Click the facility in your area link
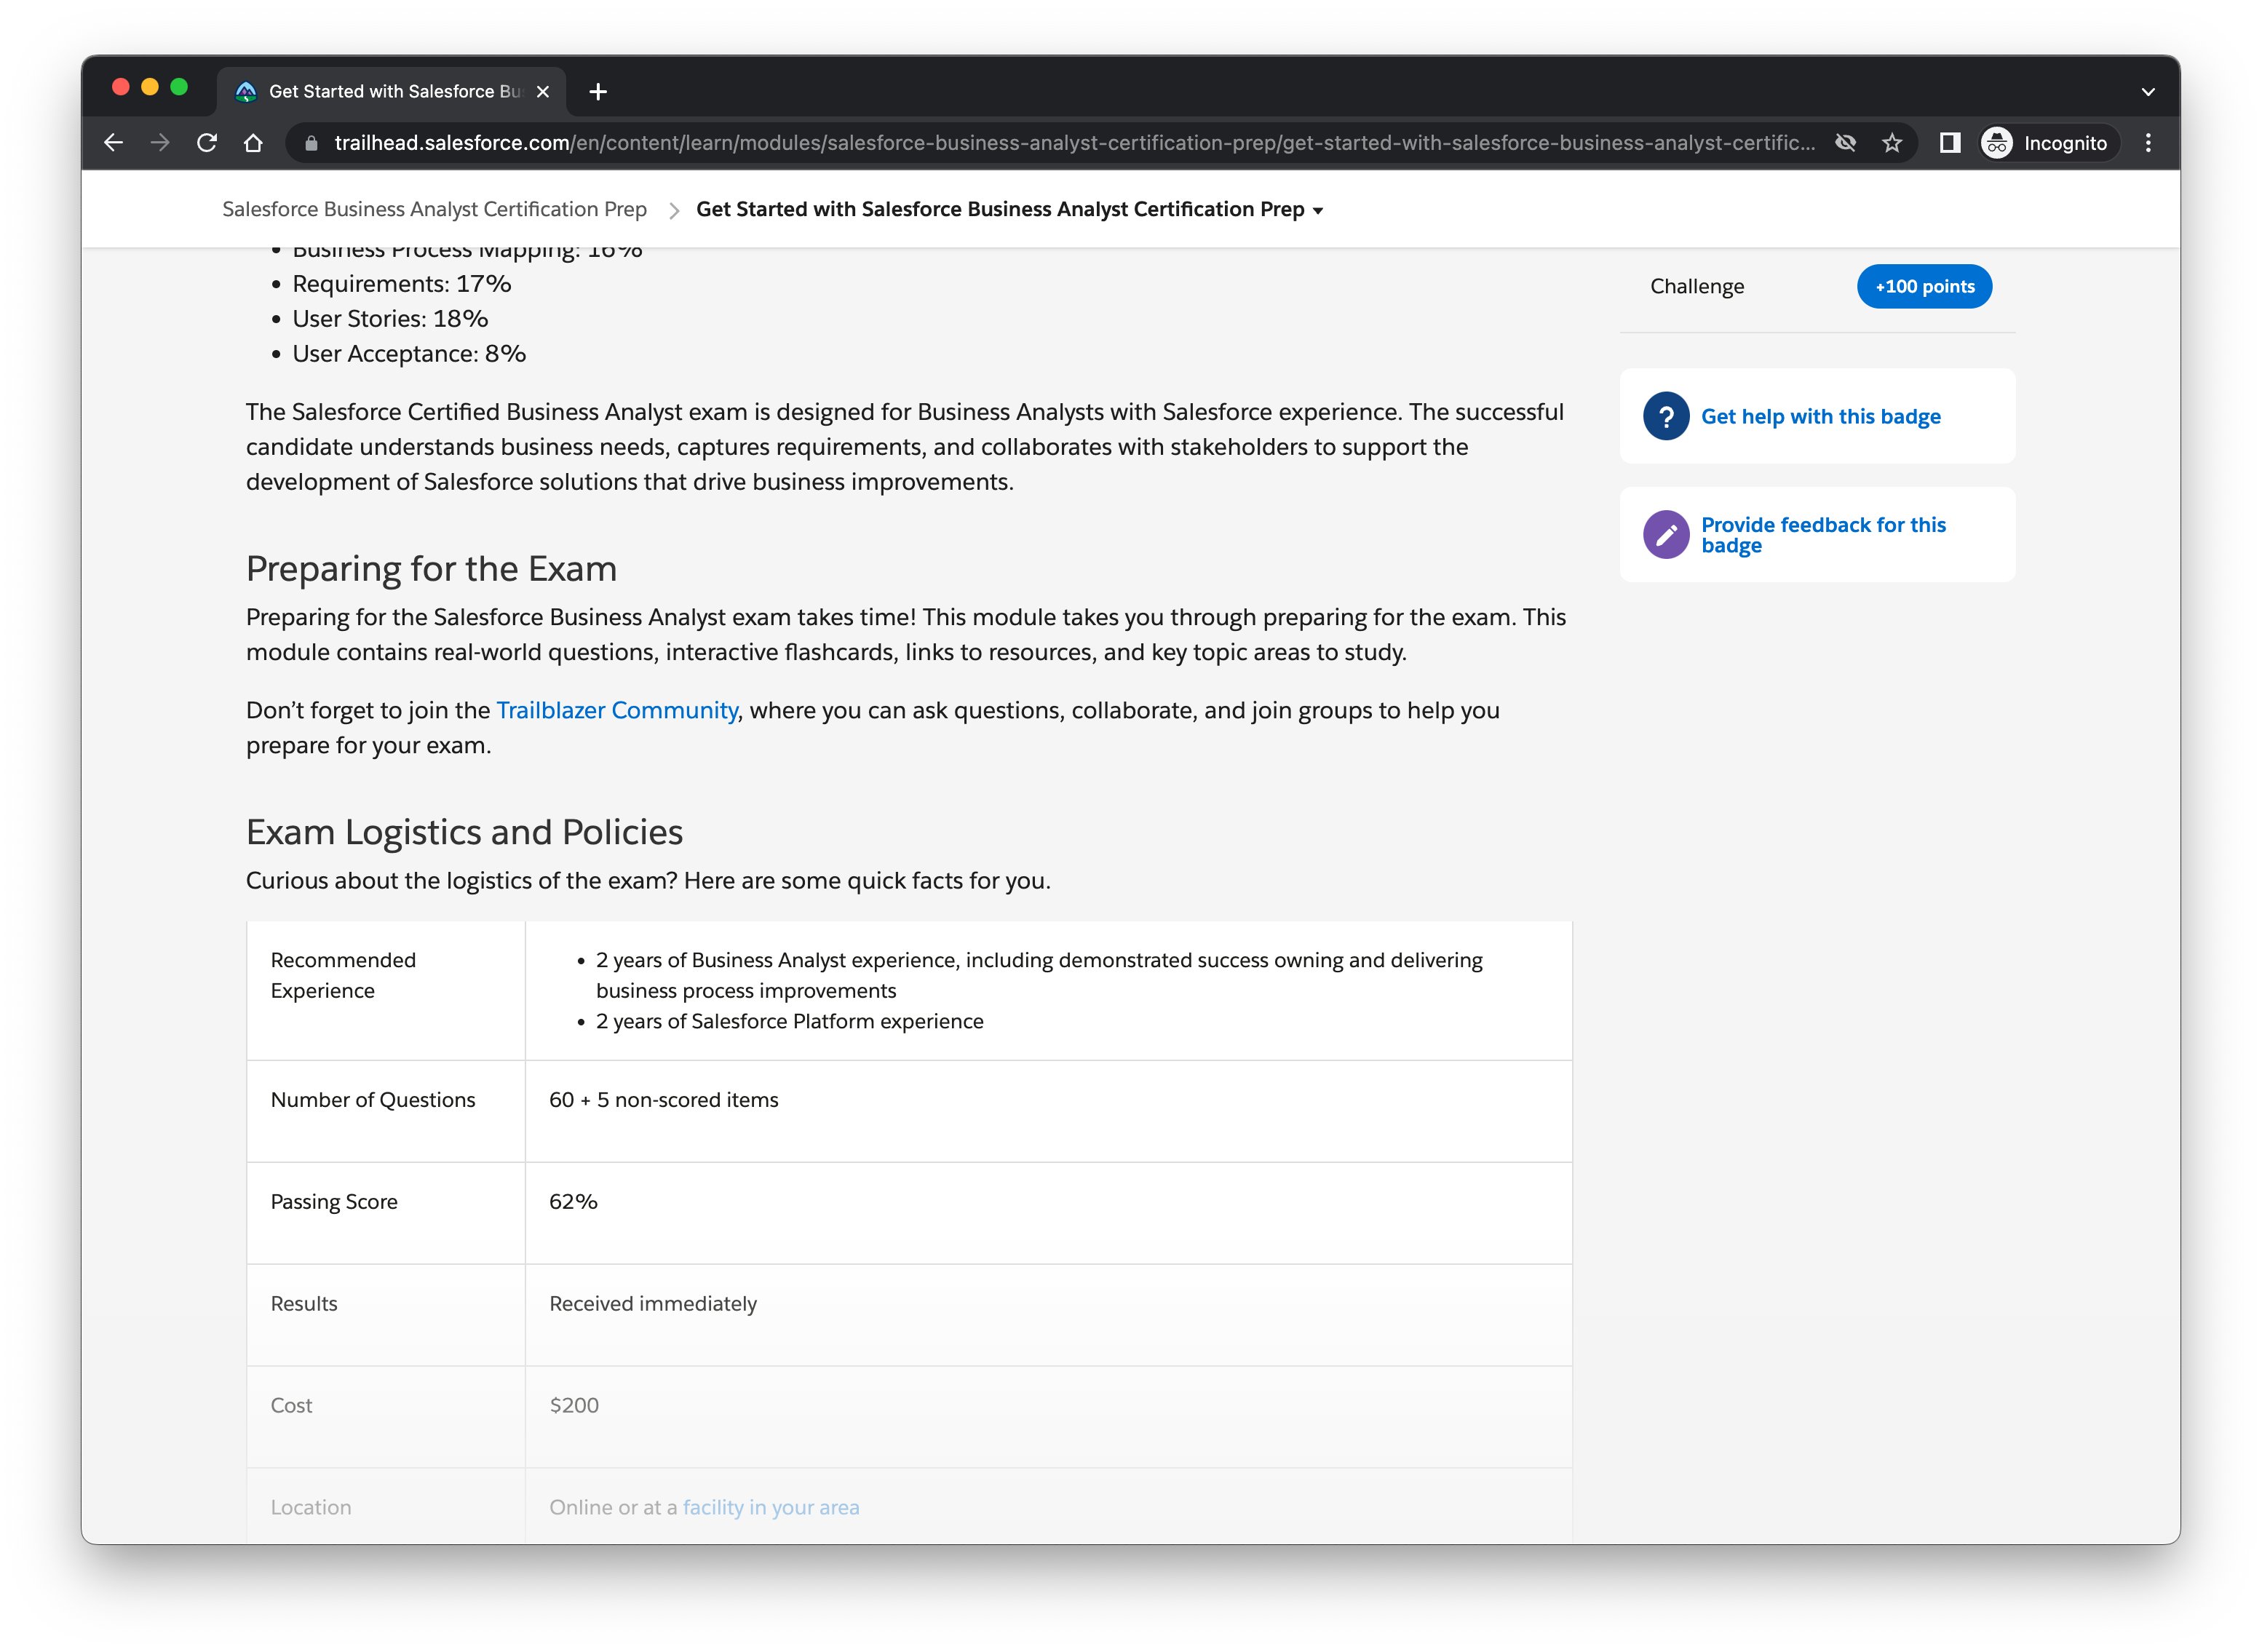2262x1652 pixels. [770, 1507]
